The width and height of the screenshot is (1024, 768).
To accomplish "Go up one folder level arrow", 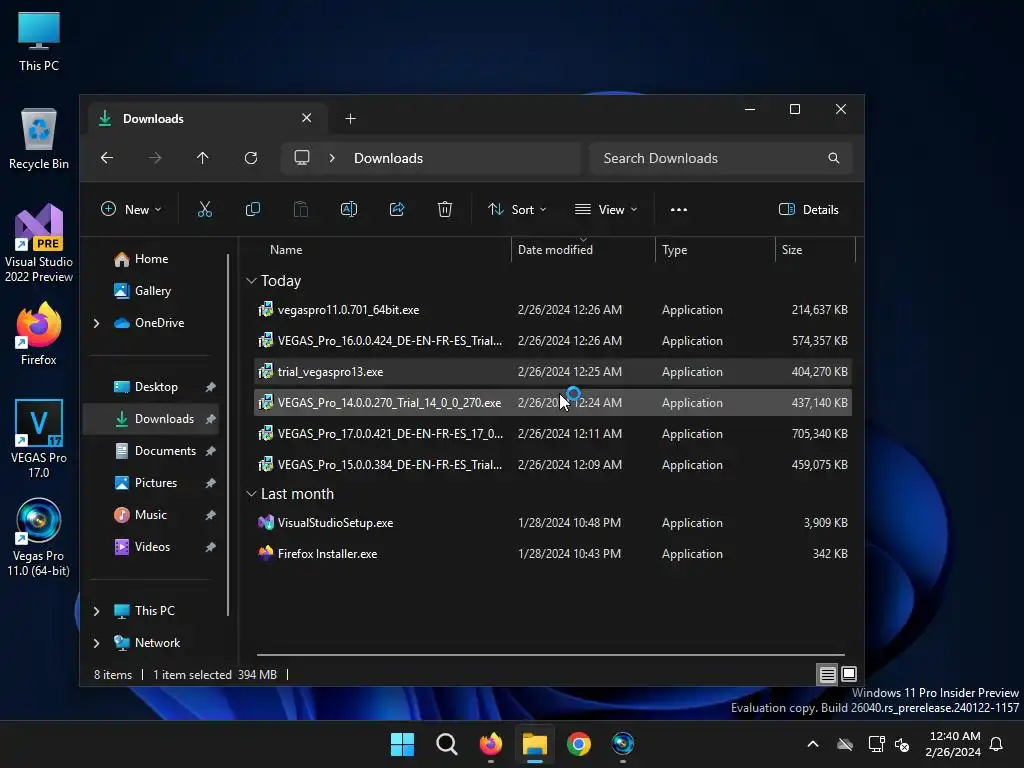I will coord(202,158).
